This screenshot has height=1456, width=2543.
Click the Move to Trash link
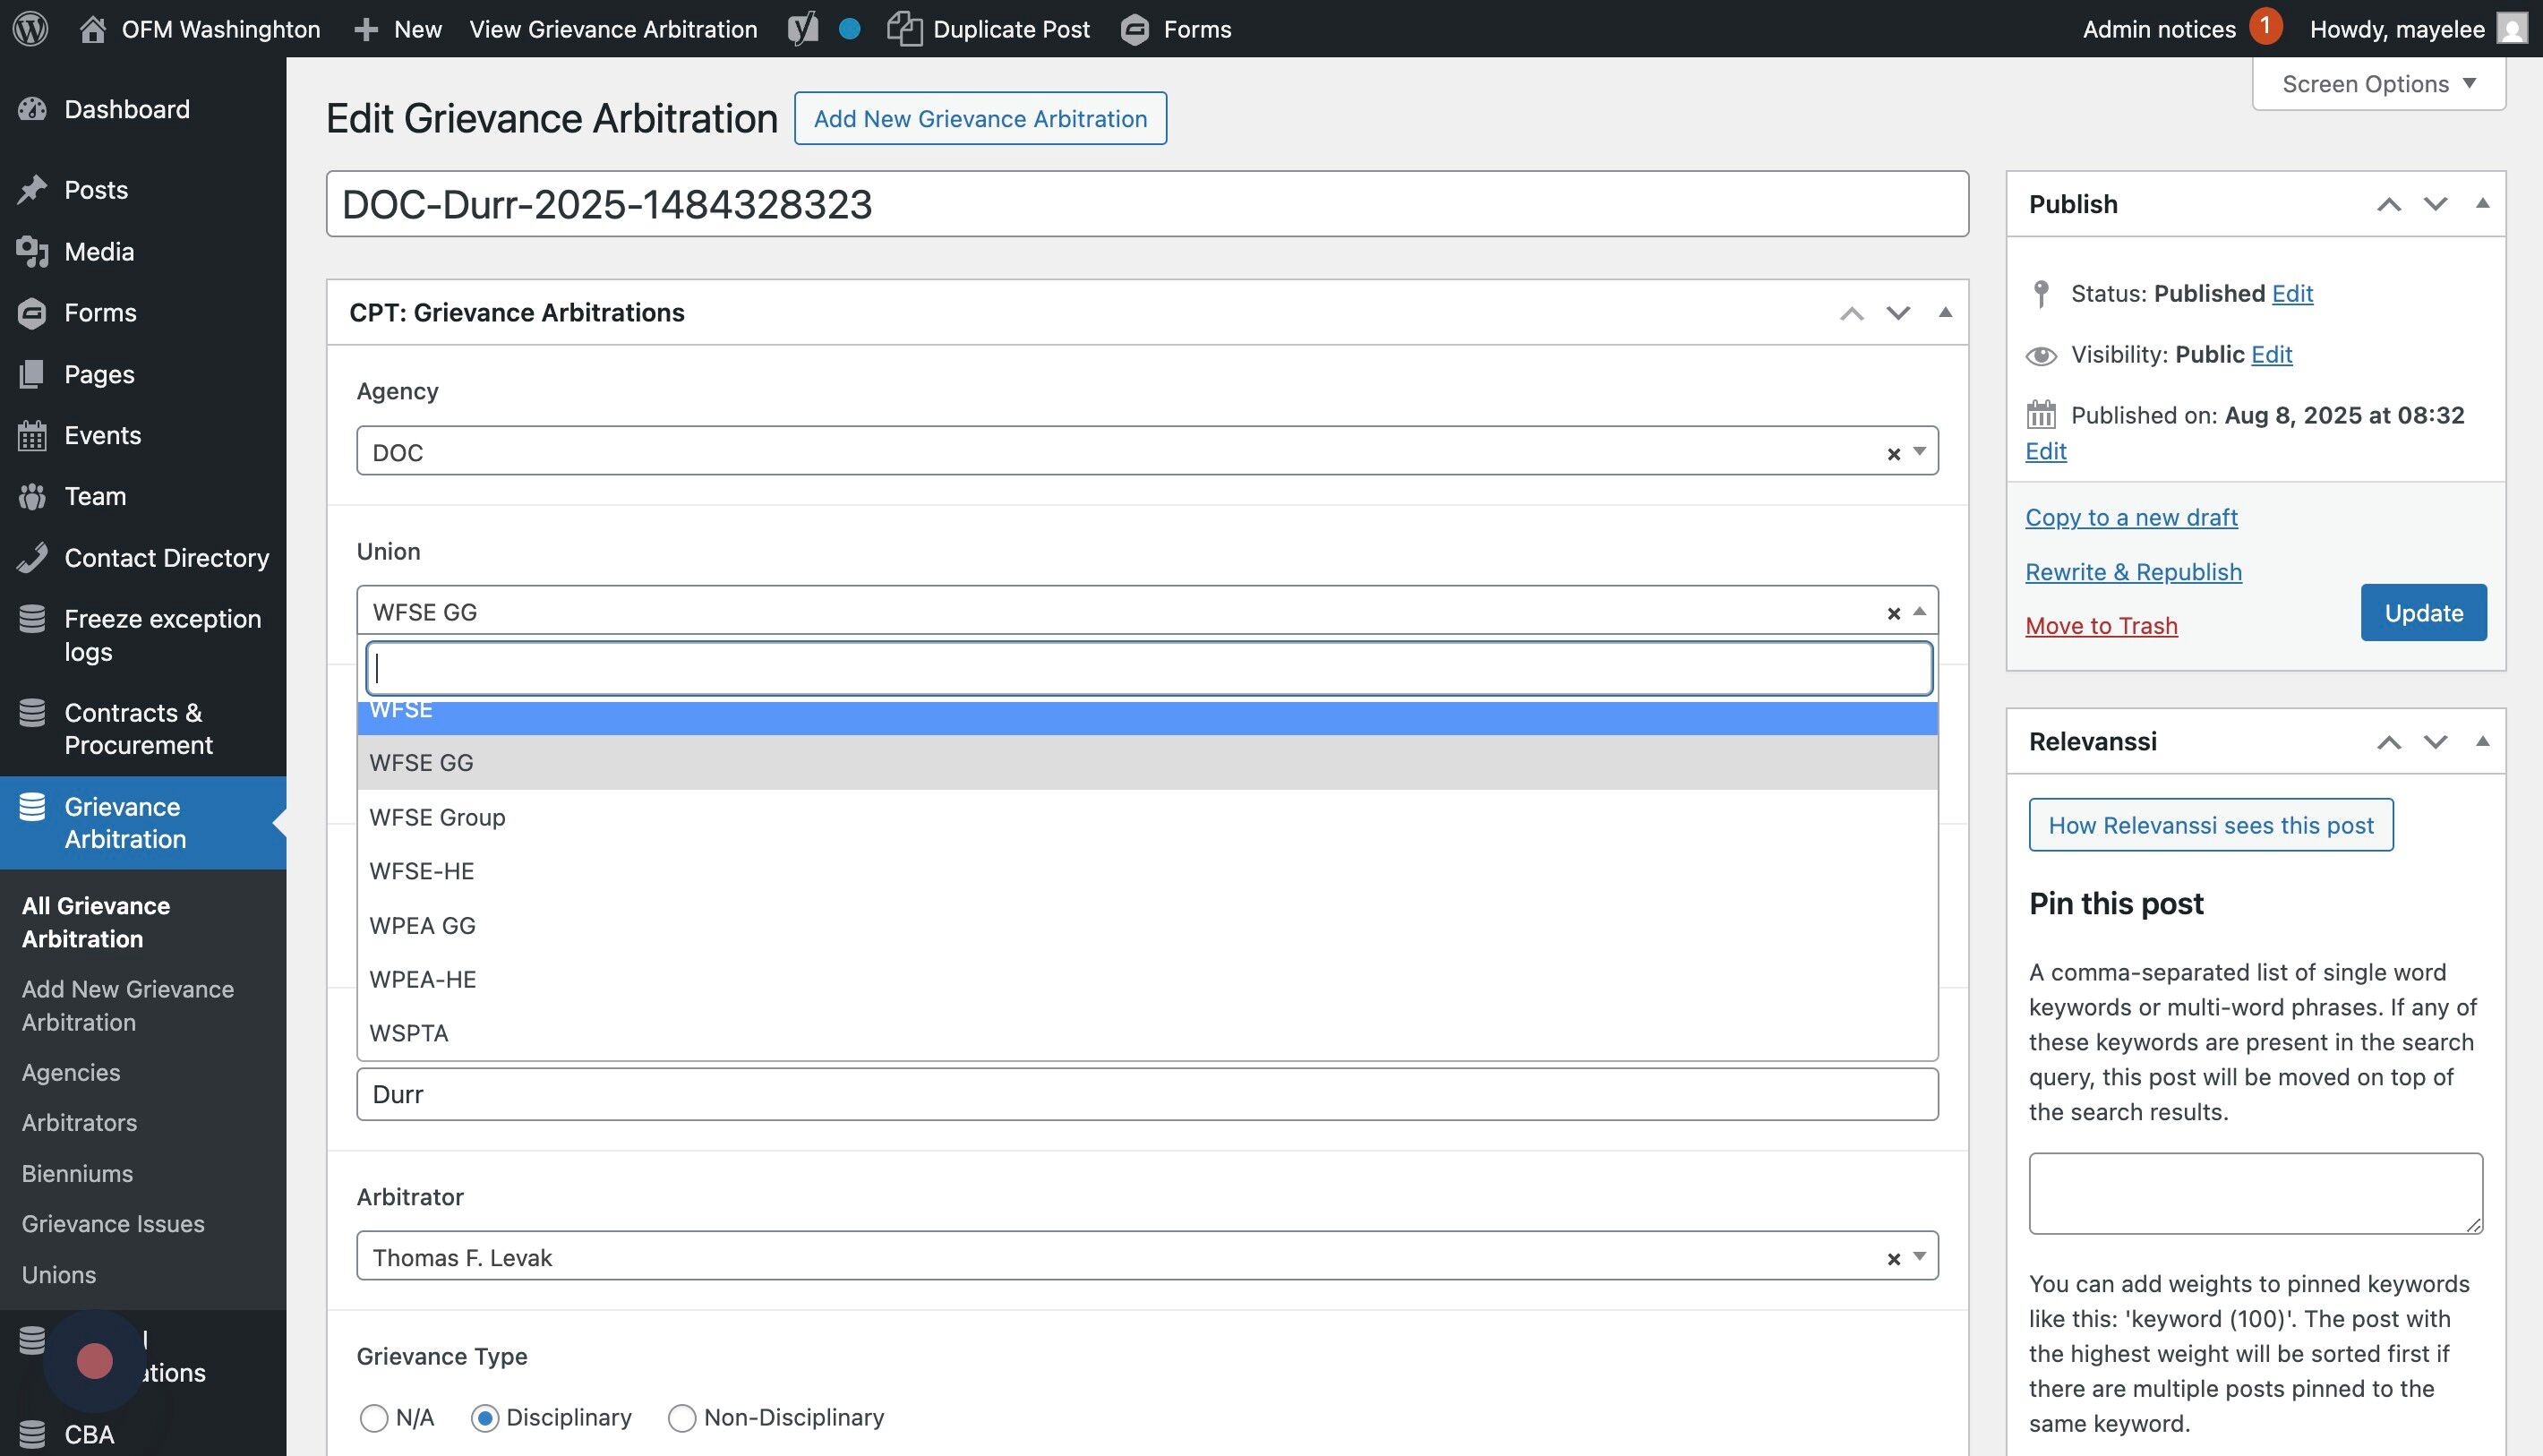point(2101,626)
